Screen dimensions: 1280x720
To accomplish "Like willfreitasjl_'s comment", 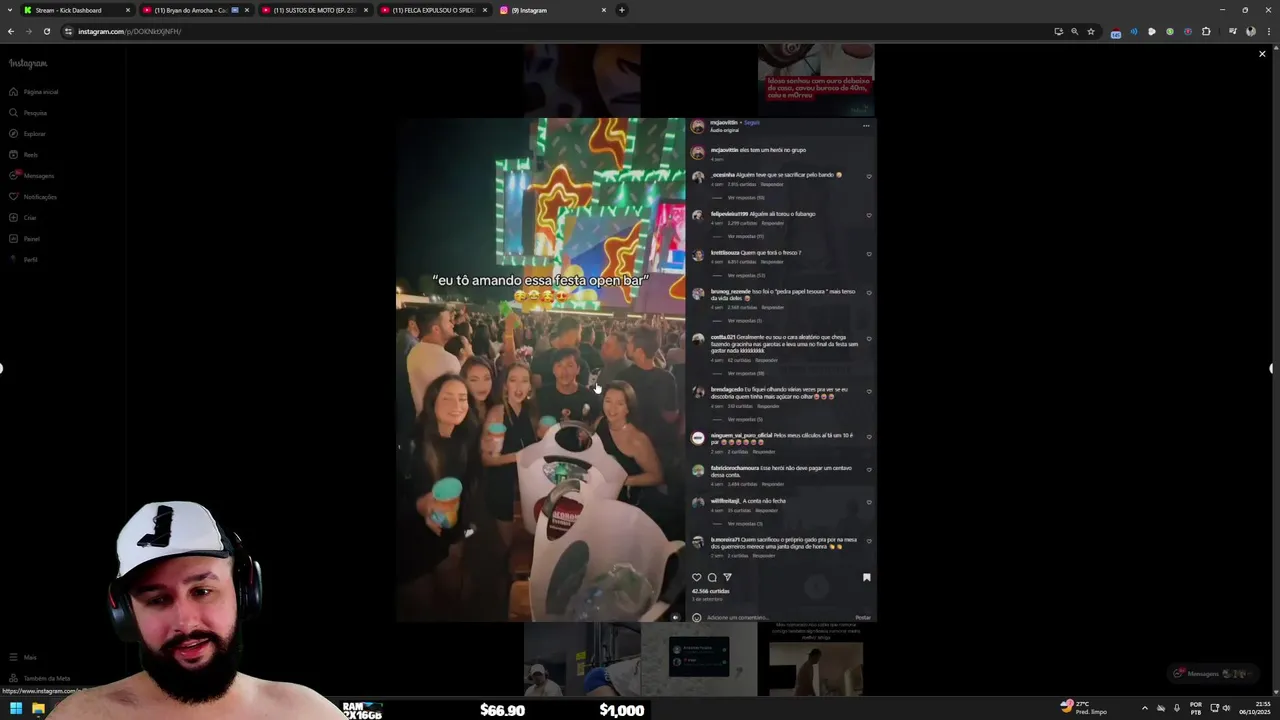I will pos(869,502).
